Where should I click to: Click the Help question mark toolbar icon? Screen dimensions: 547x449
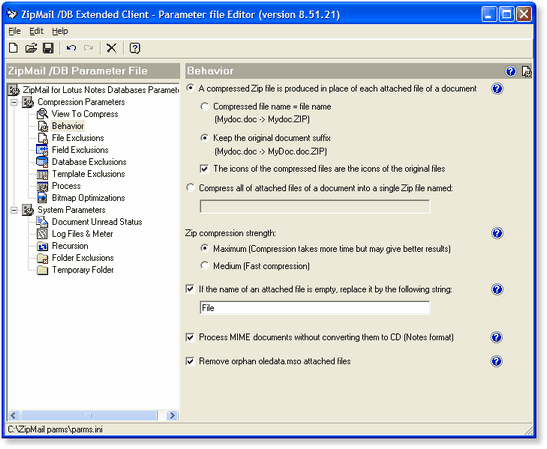[x=135, y=48]
